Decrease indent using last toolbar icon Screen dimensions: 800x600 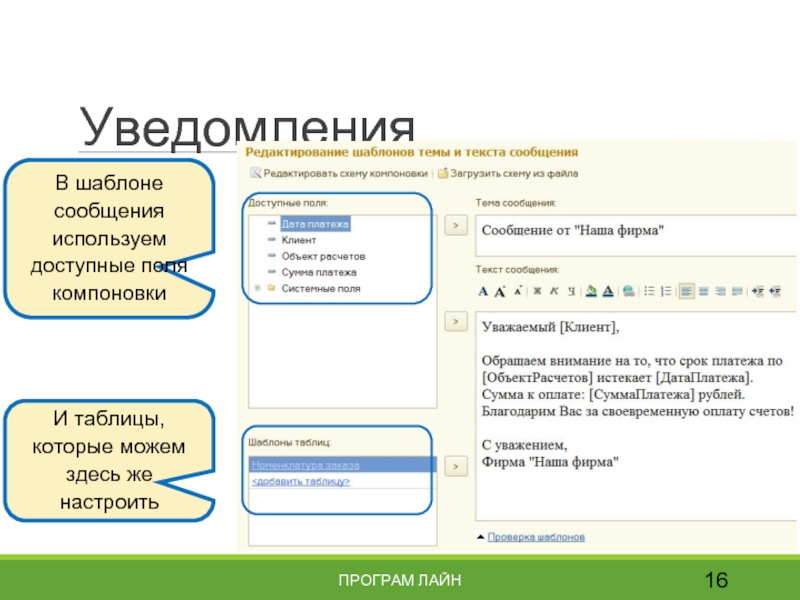point(774,291)
